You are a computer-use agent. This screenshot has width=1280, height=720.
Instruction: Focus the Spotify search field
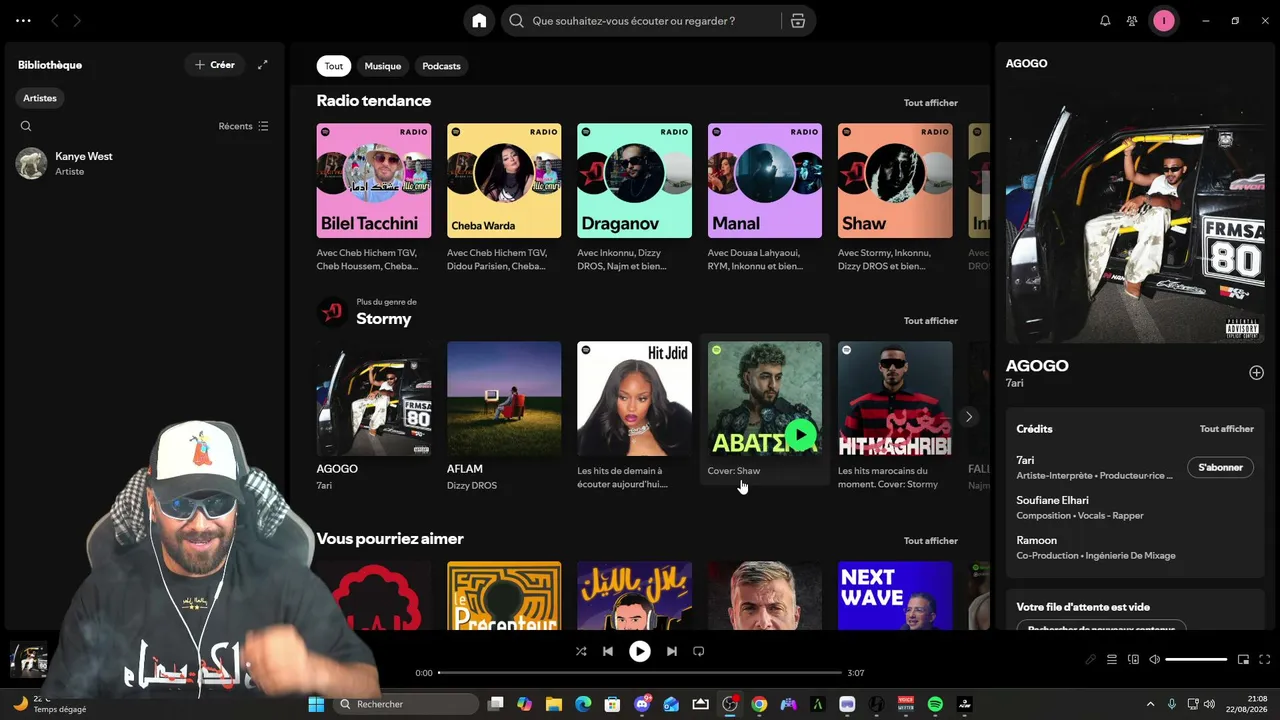[640, 21]
